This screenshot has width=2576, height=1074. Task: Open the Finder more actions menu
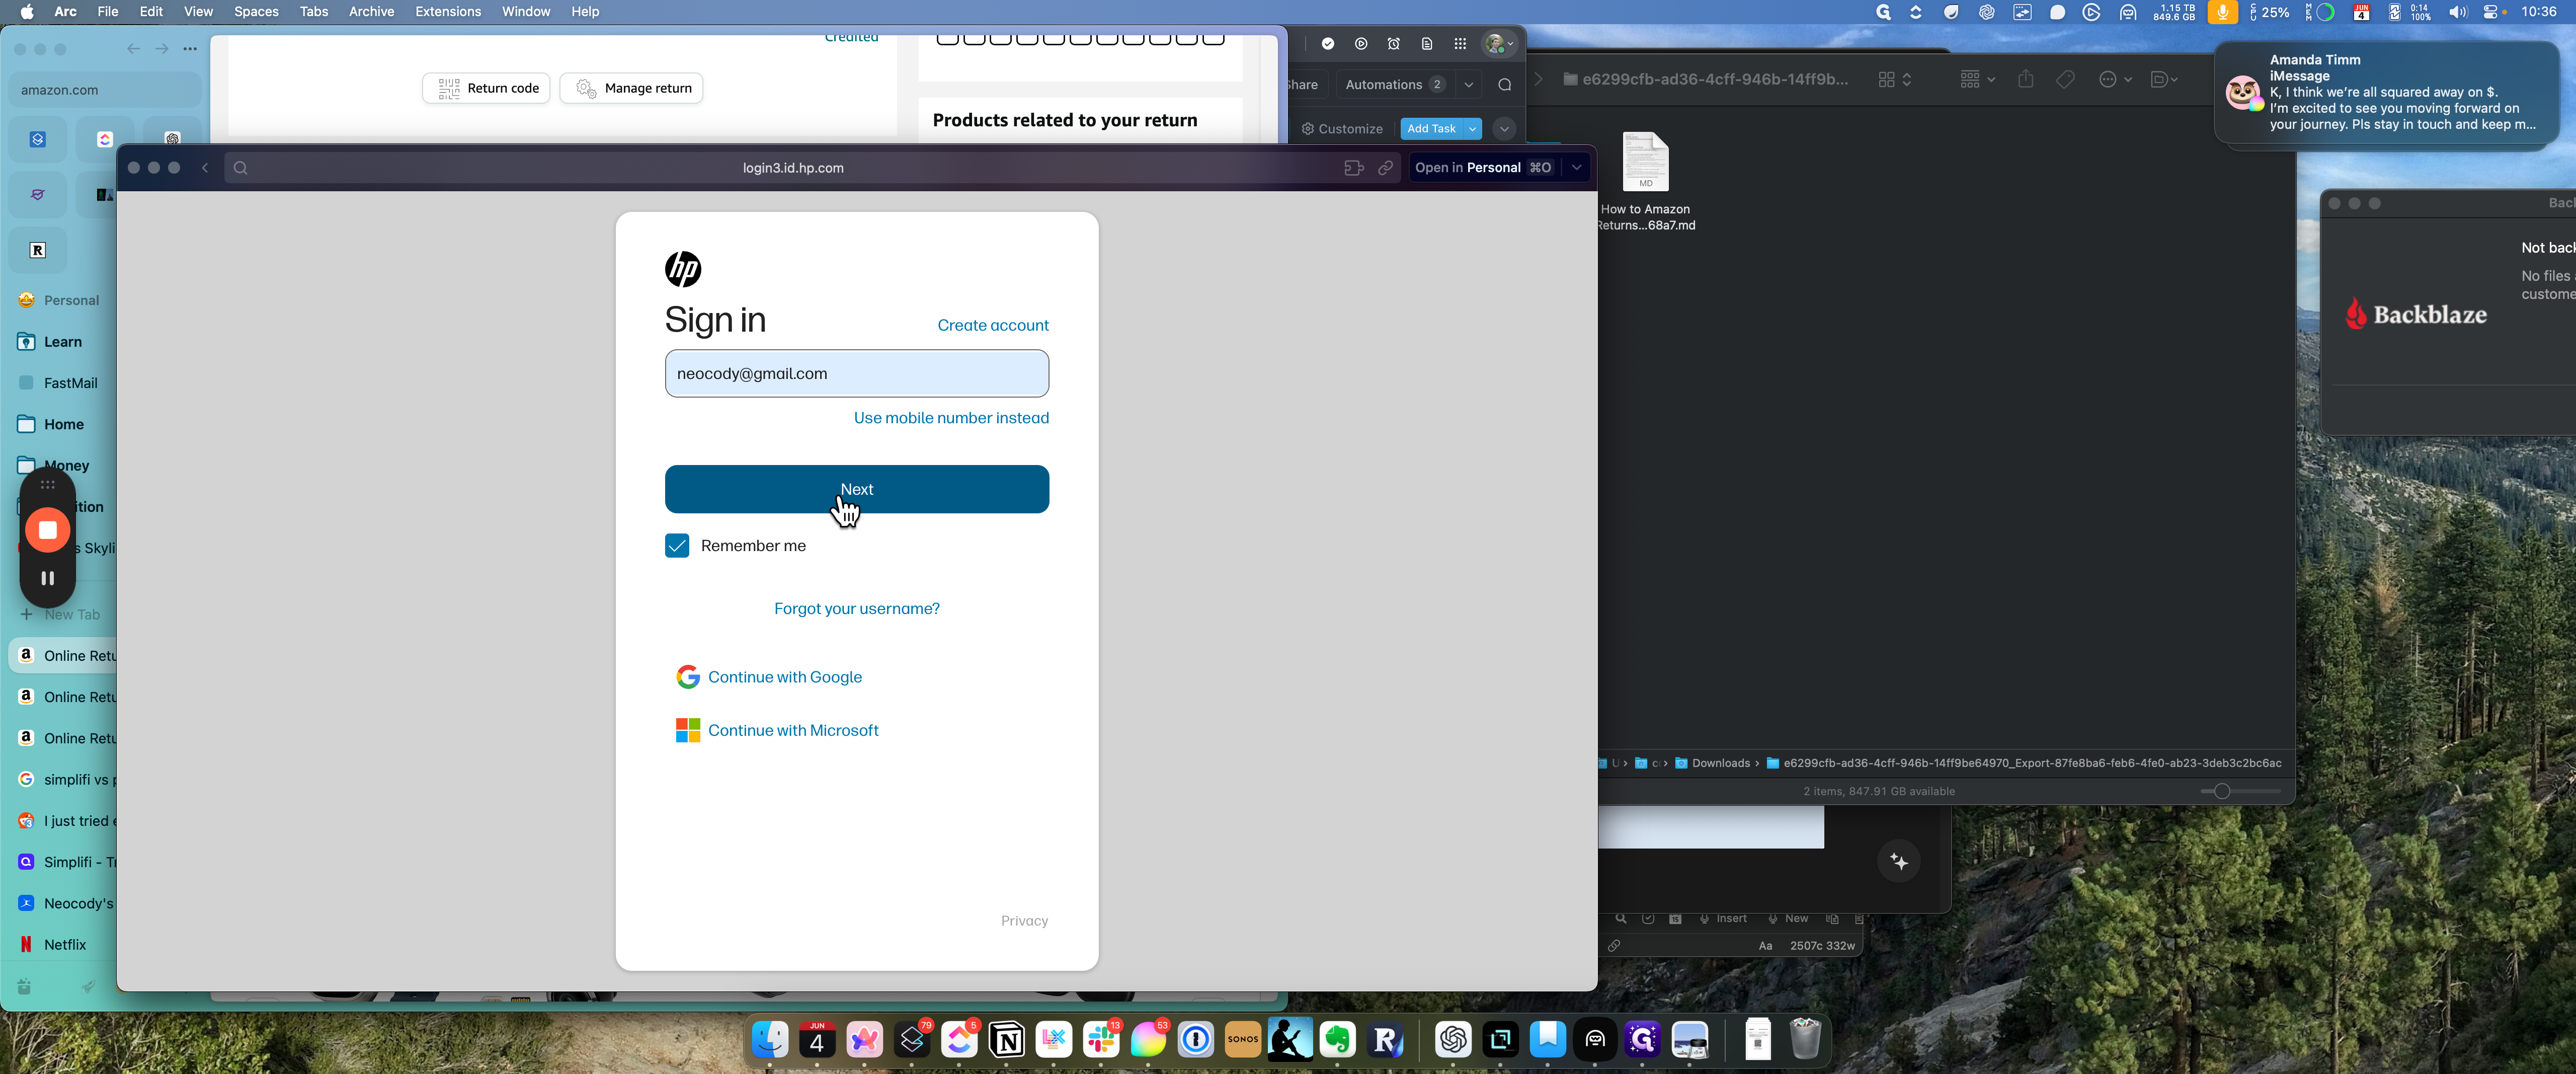click(2115, 79)
